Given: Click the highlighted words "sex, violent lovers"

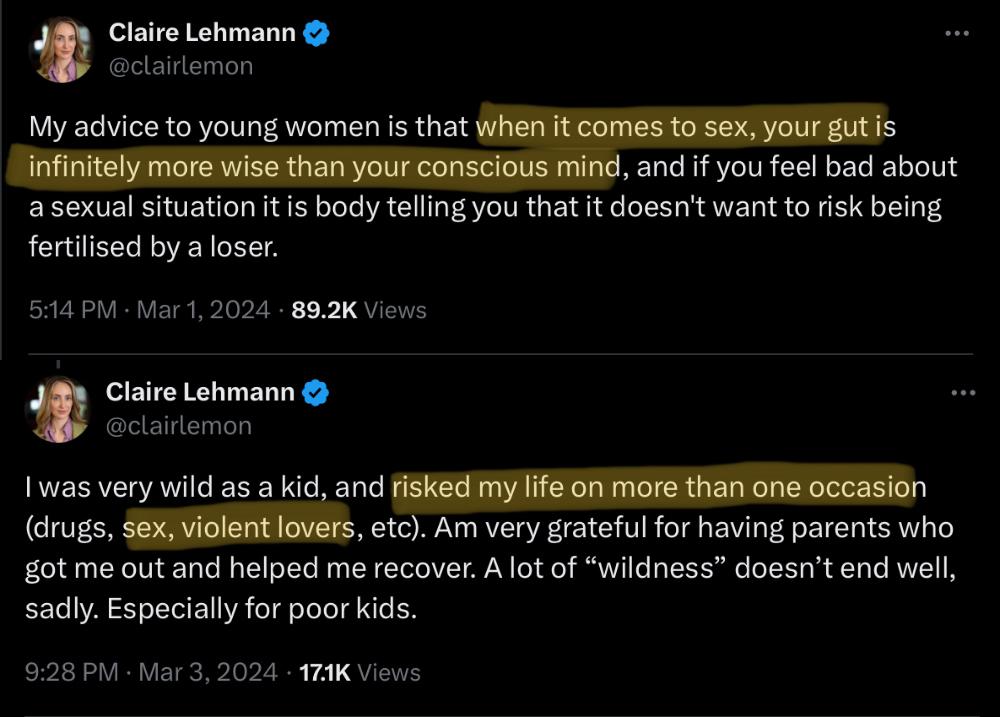Looking at the screenshot, I should tap(238, 527).
